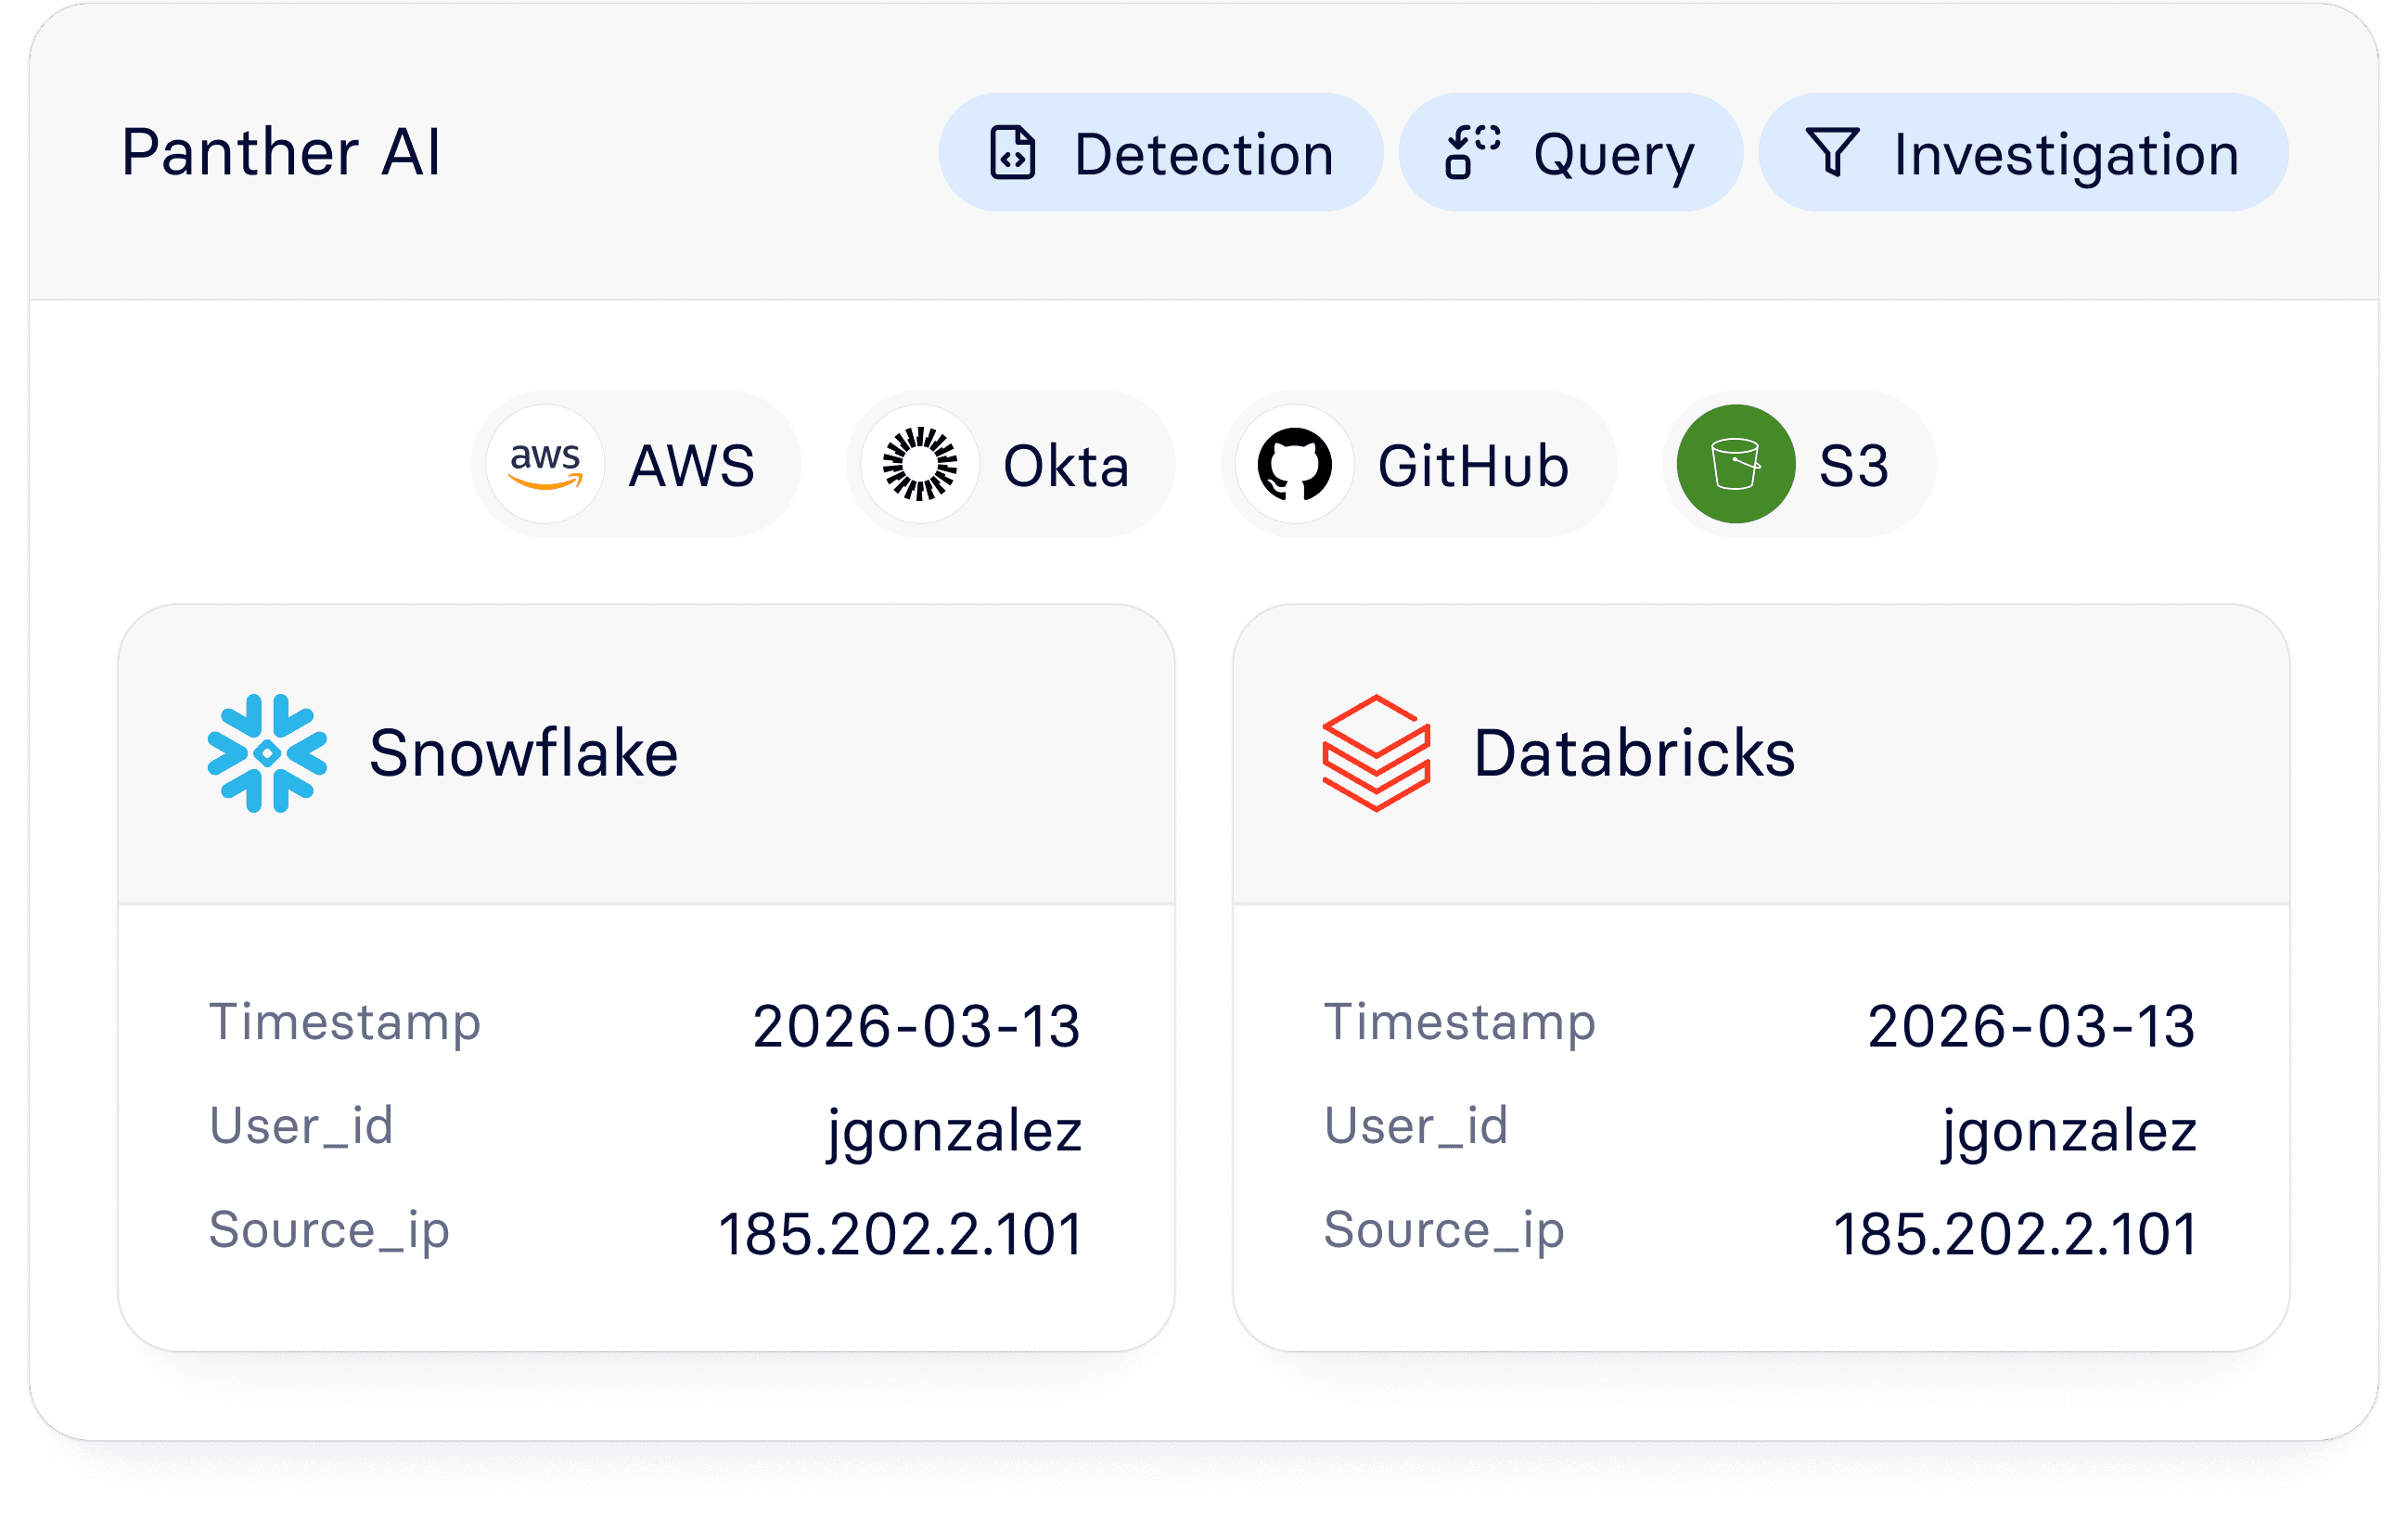Click the Snowflake logo icon
Viewport: 2408px width, 1529px height.
[x=267, y=753]
